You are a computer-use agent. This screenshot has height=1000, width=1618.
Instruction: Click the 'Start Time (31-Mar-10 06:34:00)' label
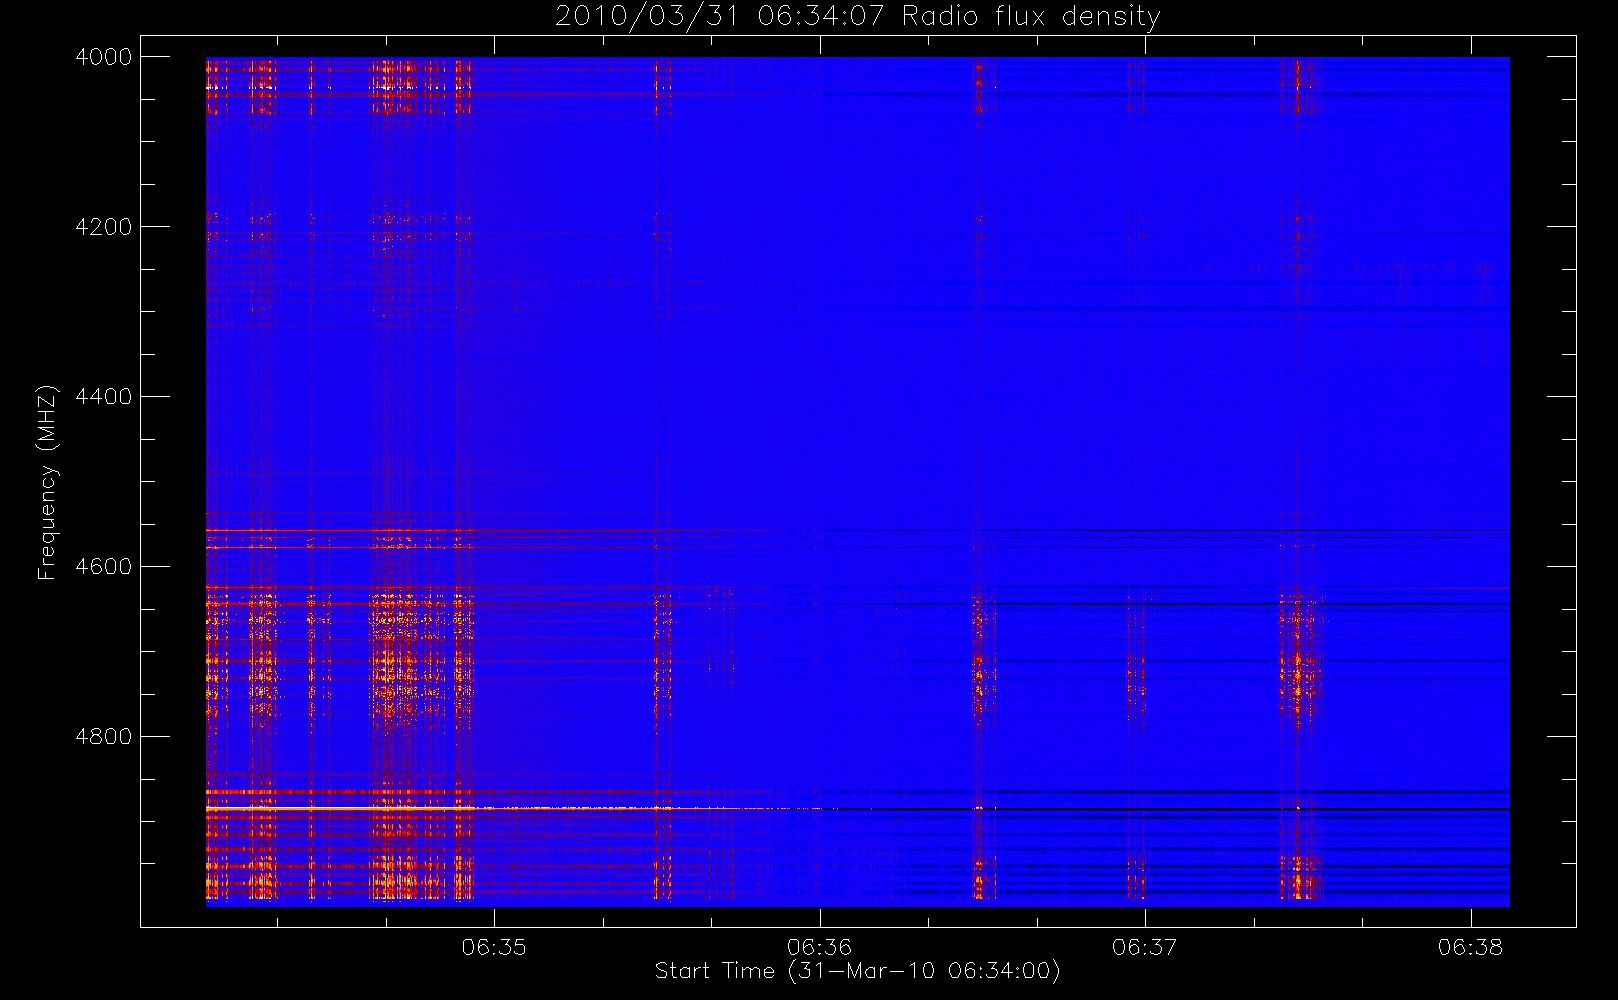(857, 971)
